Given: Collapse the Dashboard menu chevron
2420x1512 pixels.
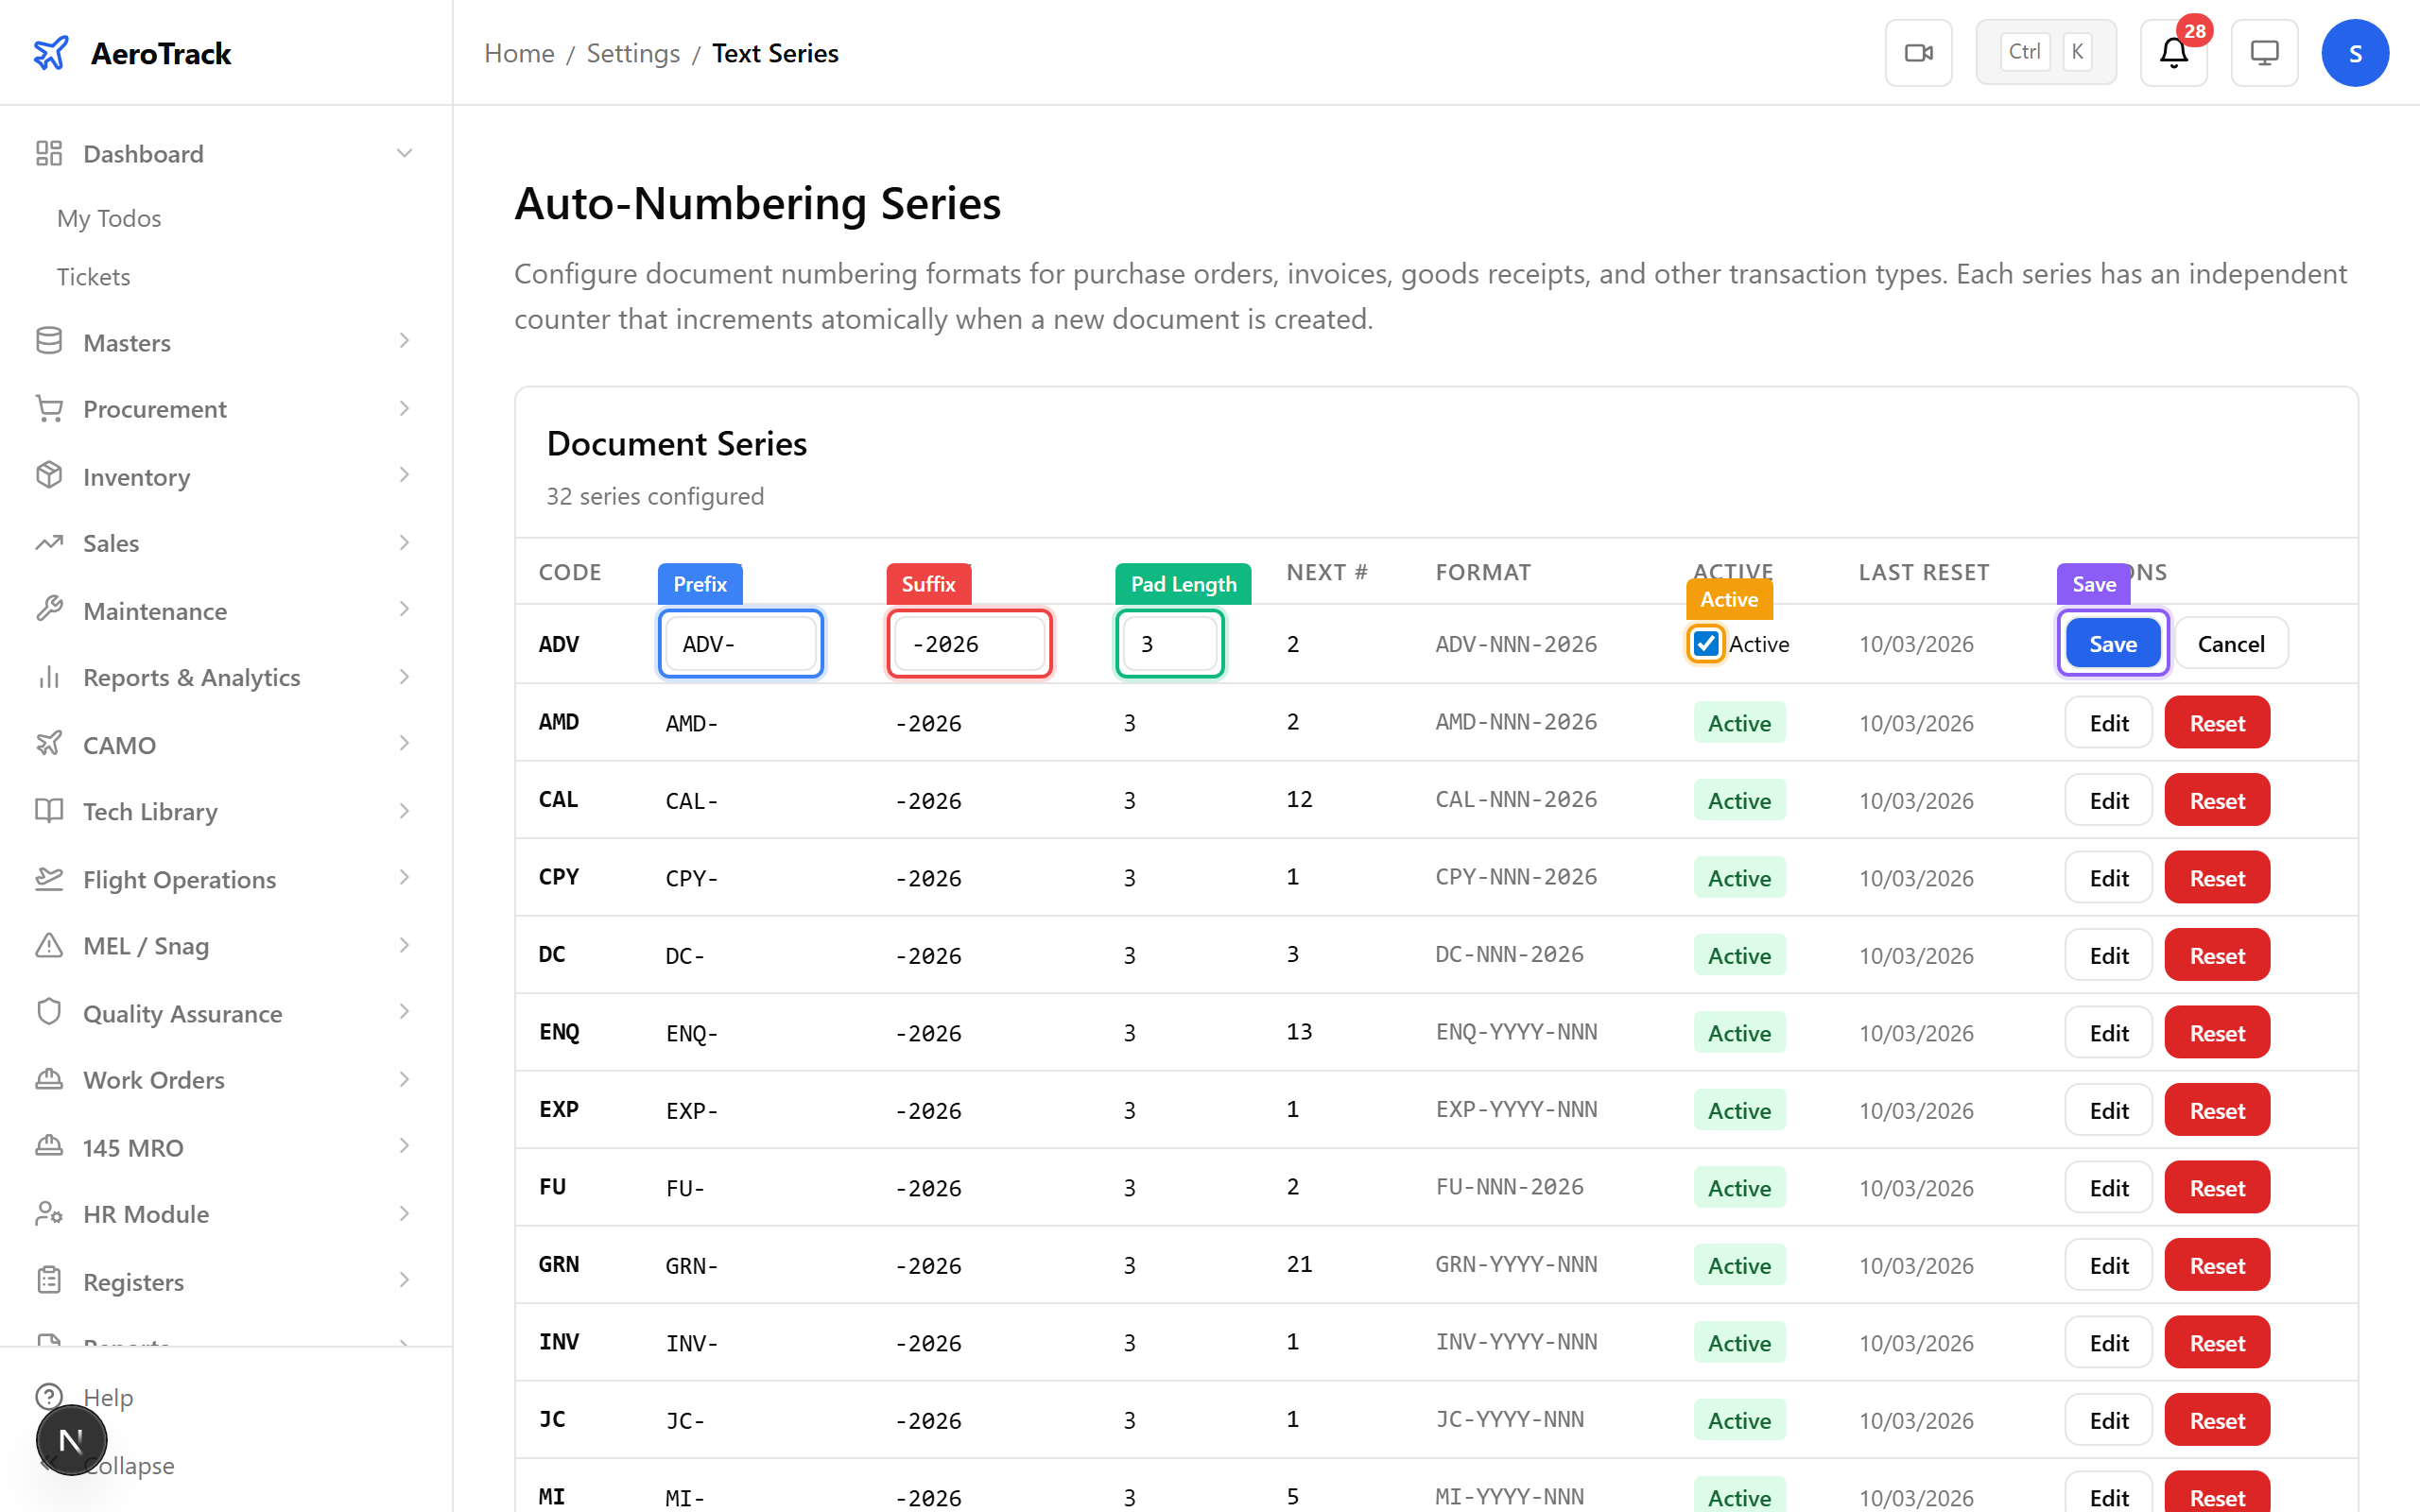Looking at the screenshot, I should pyautogui.click(x=404, y=153).
